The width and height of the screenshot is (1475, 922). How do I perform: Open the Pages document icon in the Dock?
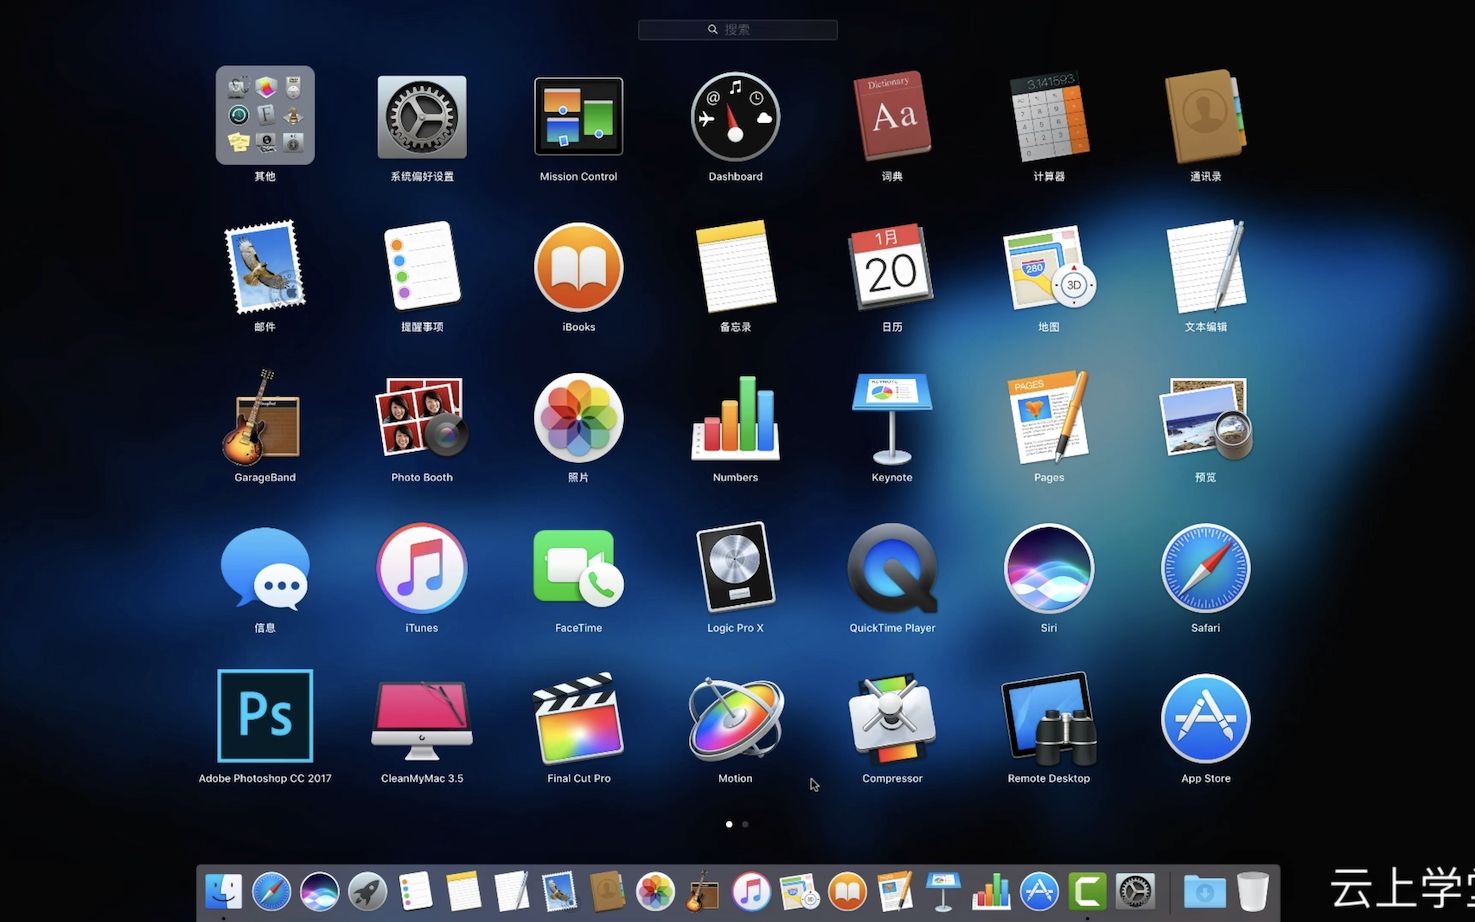895,891
